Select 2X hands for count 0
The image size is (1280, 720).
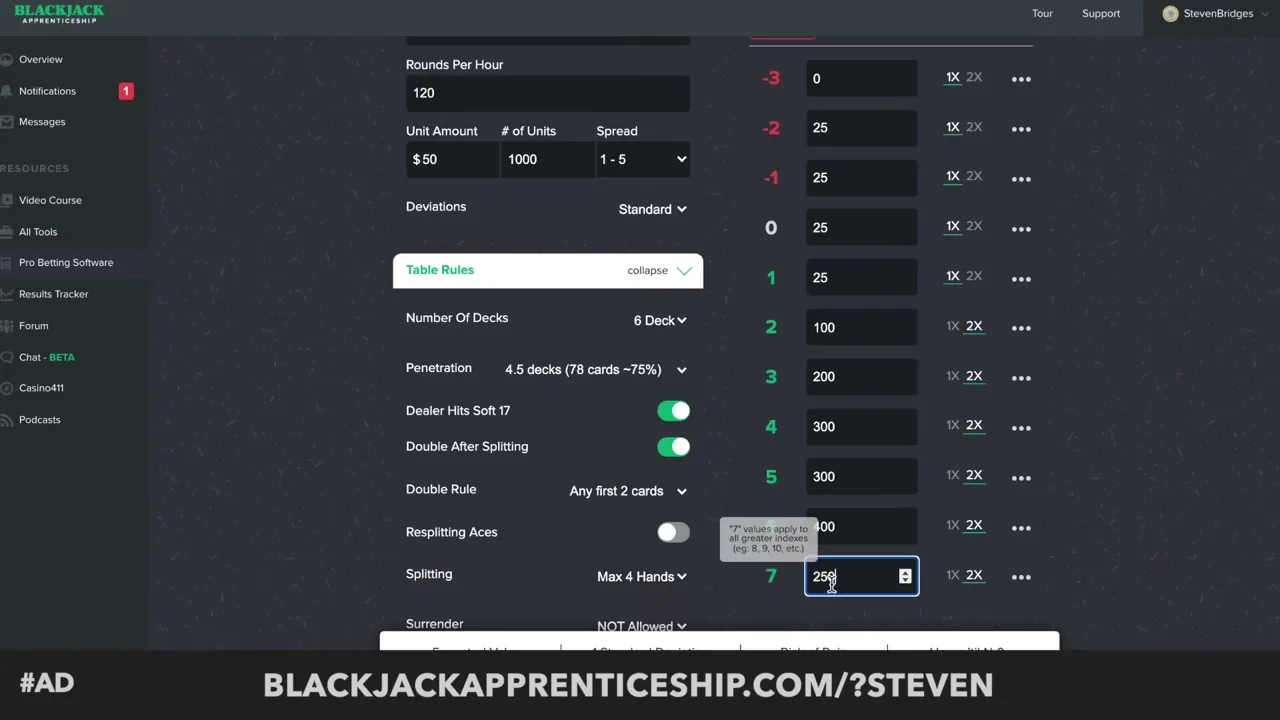coord(974,226)
